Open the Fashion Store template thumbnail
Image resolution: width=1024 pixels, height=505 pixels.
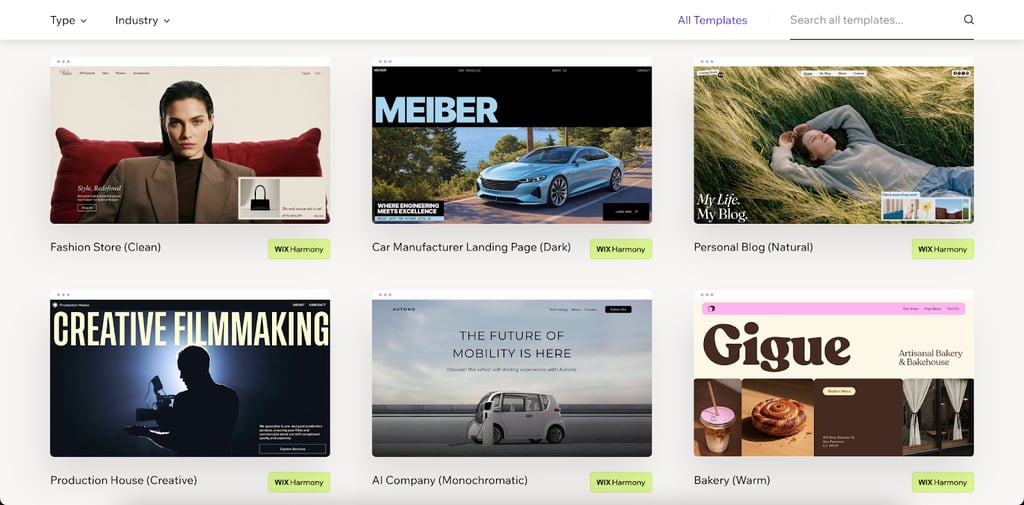tap(190, 140)
